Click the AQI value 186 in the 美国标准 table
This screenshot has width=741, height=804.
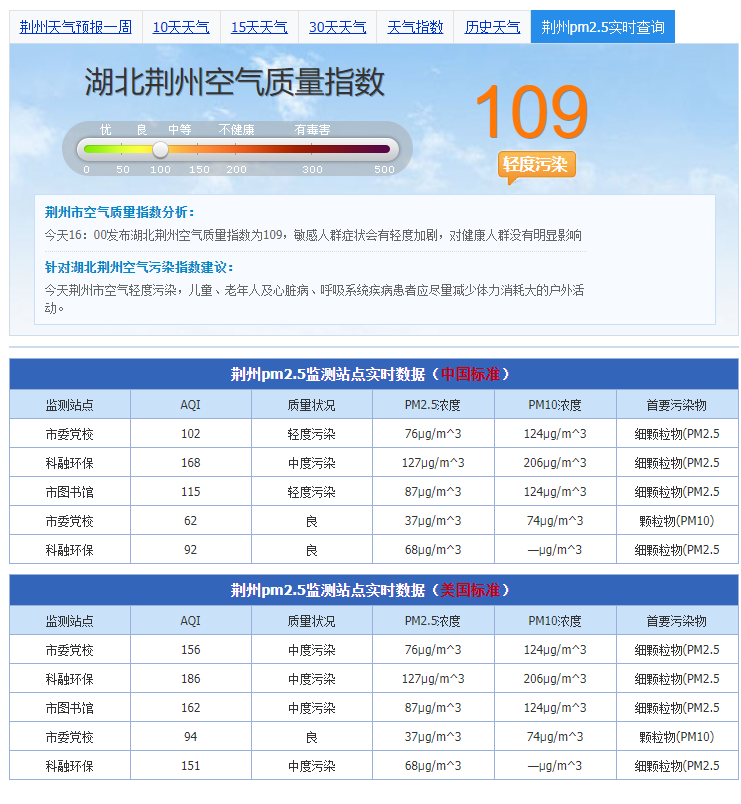190,679
